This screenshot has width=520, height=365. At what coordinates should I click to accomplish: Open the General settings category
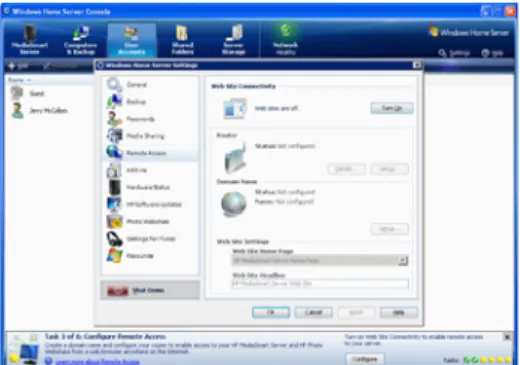(x=150, y=85)
